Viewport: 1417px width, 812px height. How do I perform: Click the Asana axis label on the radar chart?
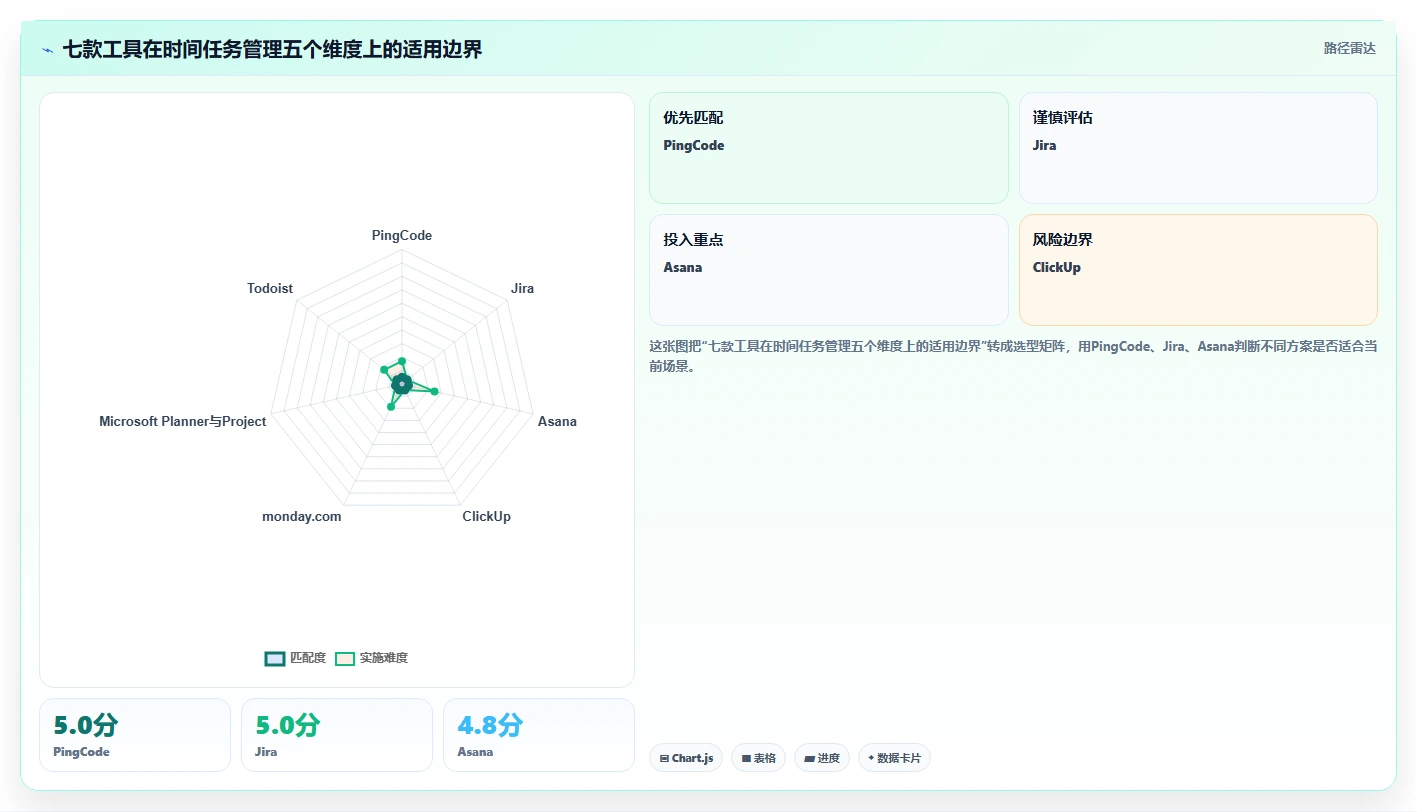(557, 421)
